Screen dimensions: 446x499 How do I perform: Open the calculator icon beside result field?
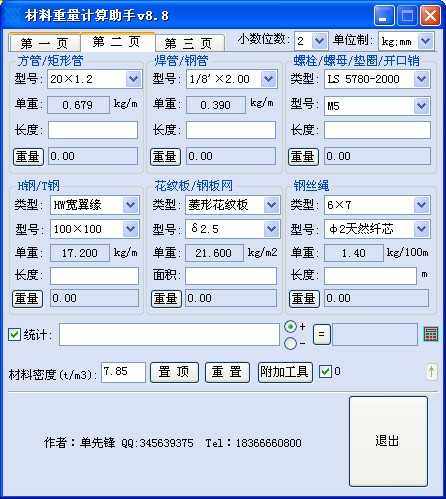click(431, 334)
